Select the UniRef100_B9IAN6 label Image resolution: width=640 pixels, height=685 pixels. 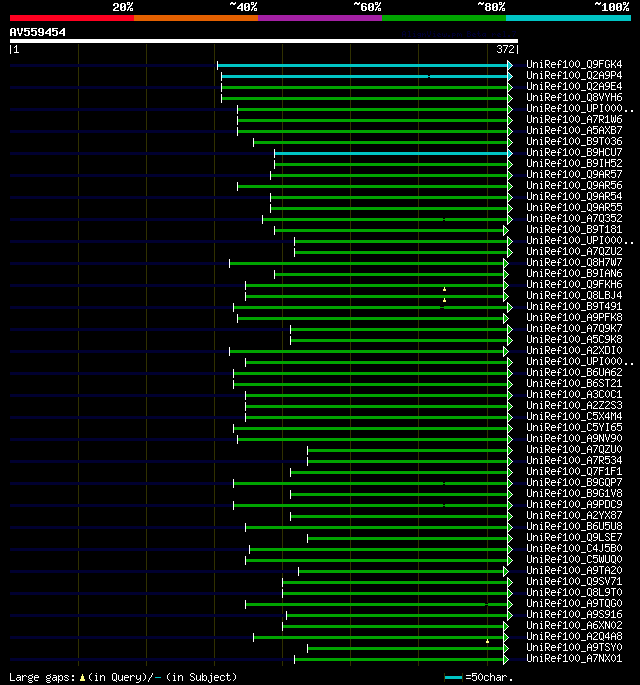(x=574, y=273)
